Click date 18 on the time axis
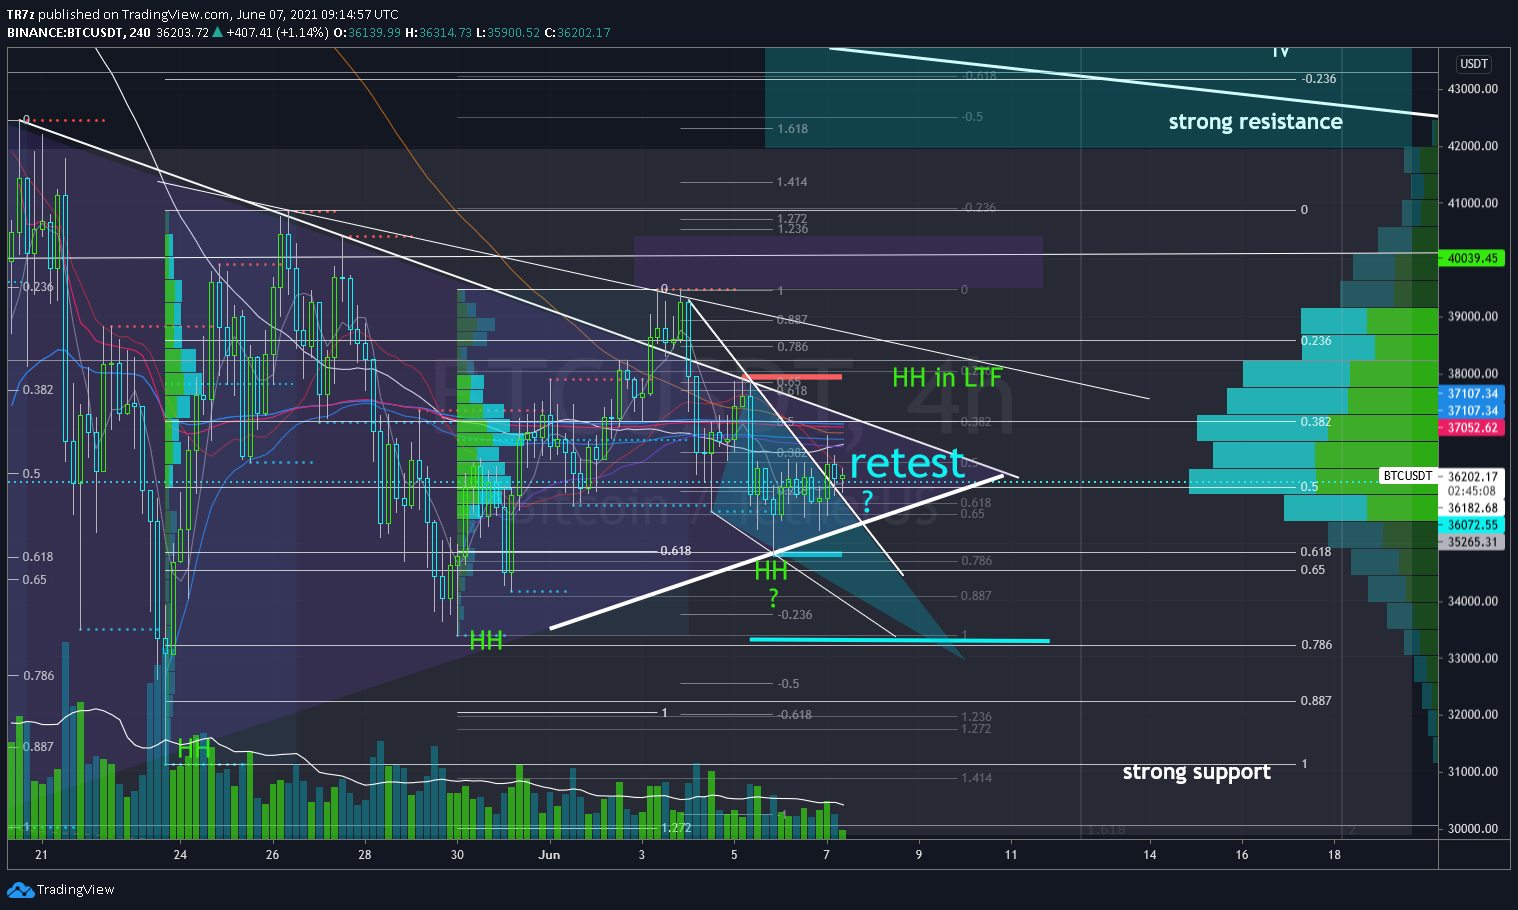1518x910 pixels. [1334, 854]
